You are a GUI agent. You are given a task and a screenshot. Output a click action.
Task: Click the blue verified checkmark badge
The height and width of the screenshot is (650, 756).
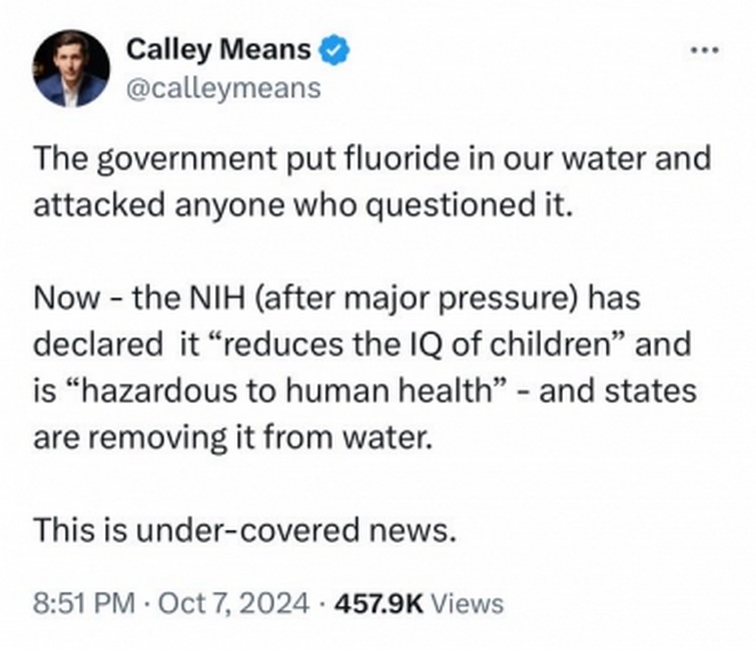334,50
